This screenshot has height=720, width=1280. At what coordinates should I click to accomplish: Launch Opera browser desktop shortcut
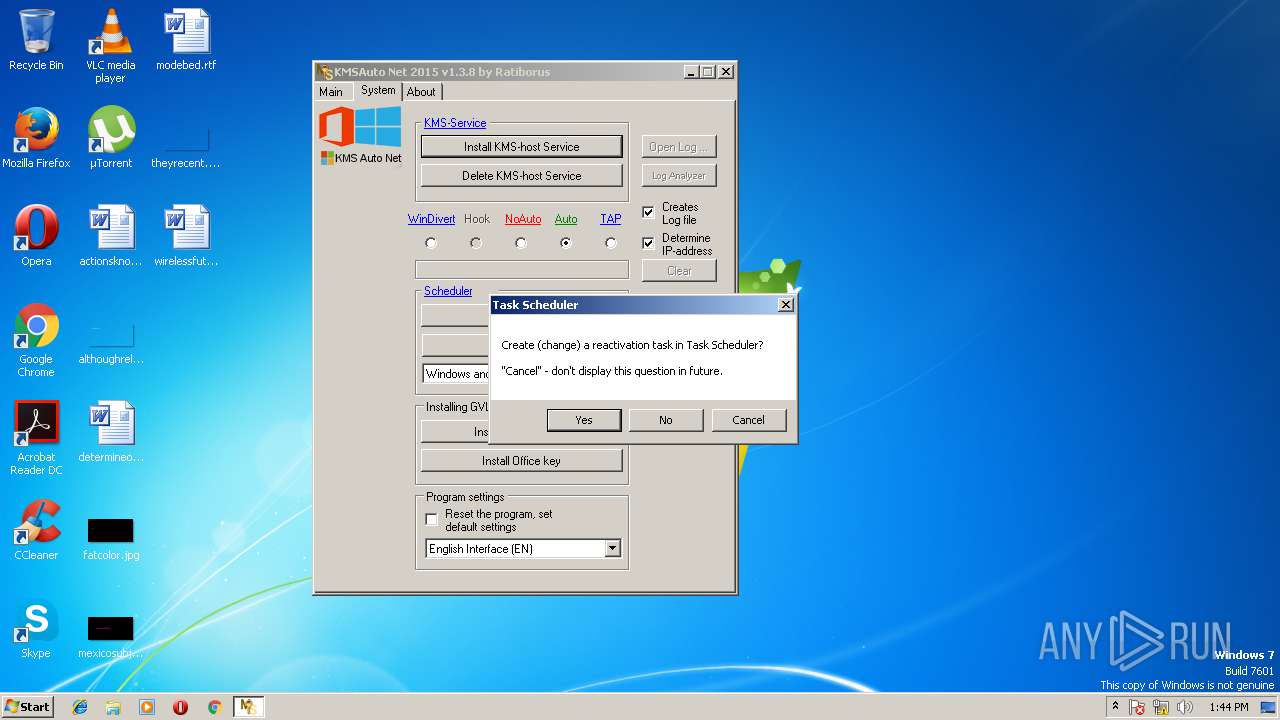point(36,236)
